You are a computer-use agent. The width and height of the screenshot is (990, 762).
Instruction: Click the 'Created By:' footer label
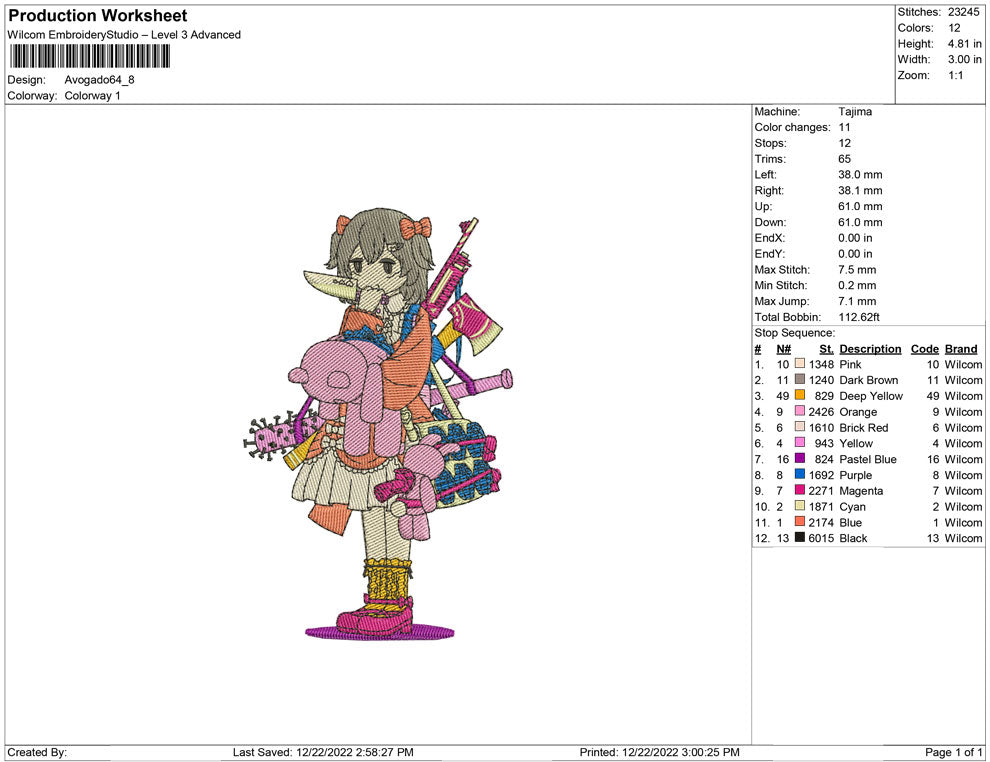(x=37, y=752)
